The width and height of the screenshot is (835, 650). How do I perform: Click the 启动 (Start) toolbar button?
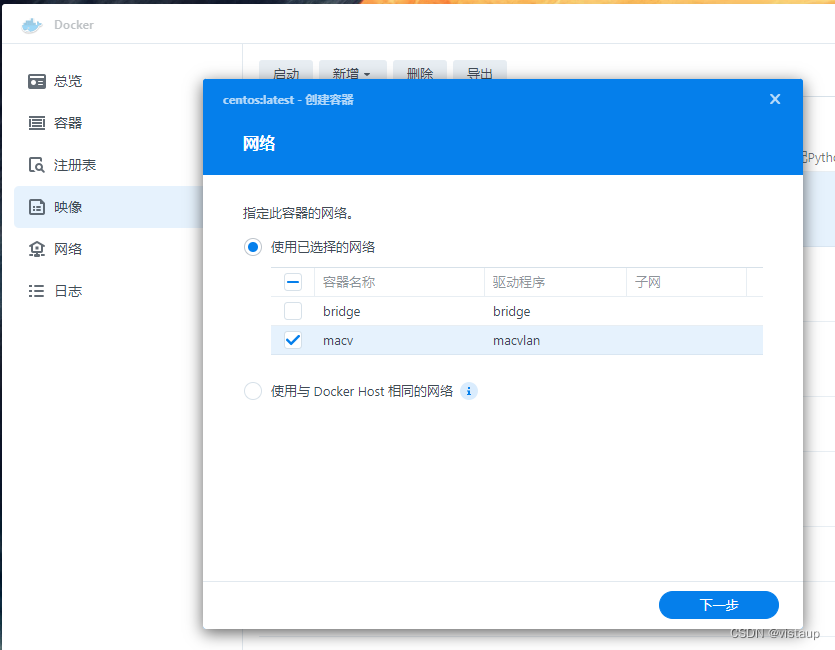[x=286, y=73]
